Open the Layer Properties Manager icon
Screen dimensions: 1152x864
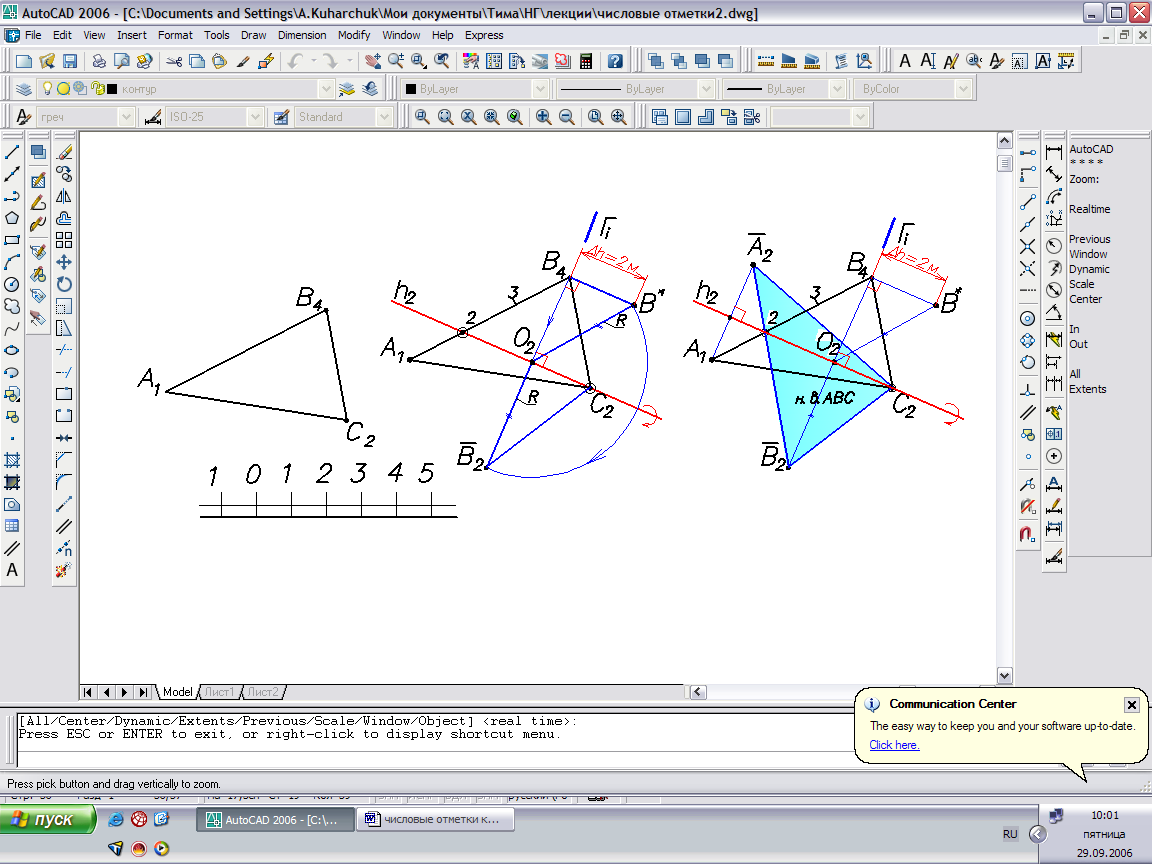(x=24, y=89)
